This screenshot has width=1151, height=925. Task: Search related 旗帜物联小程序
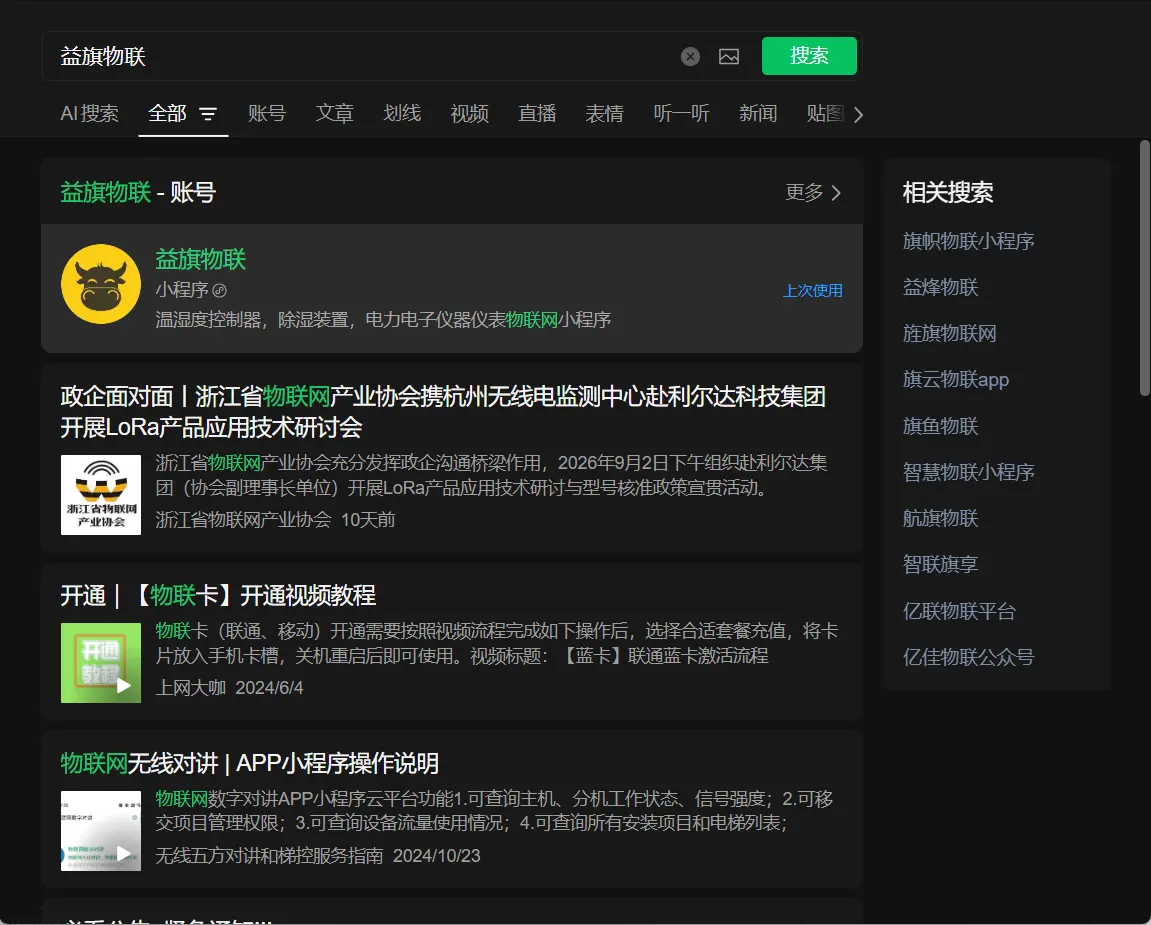coord(968,241)
